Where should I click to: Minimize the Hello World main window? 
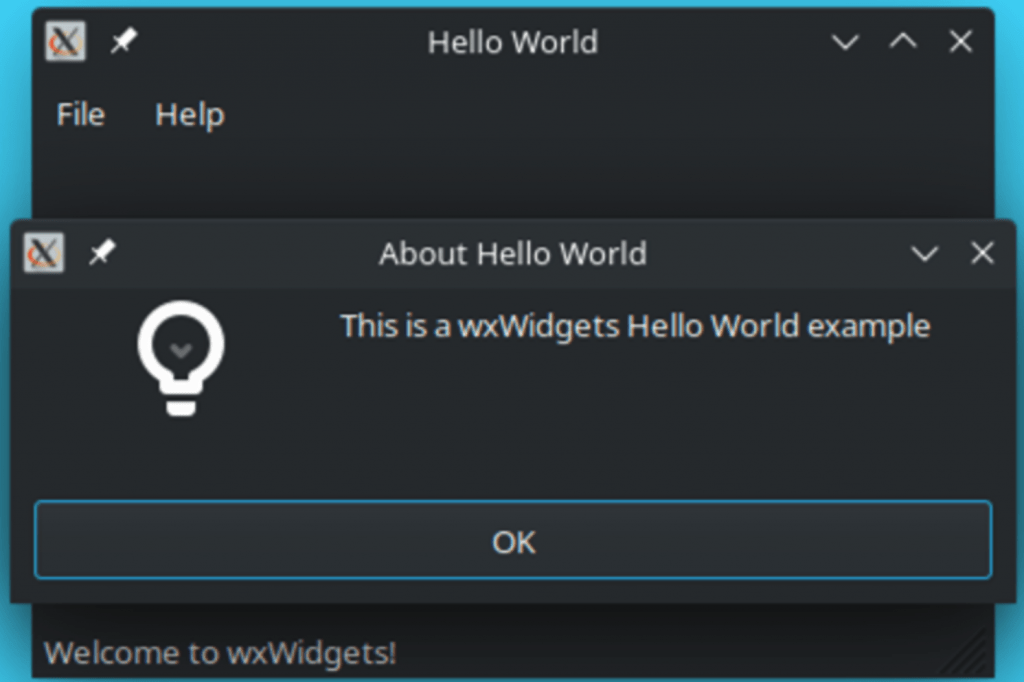(x=845, y=42)
